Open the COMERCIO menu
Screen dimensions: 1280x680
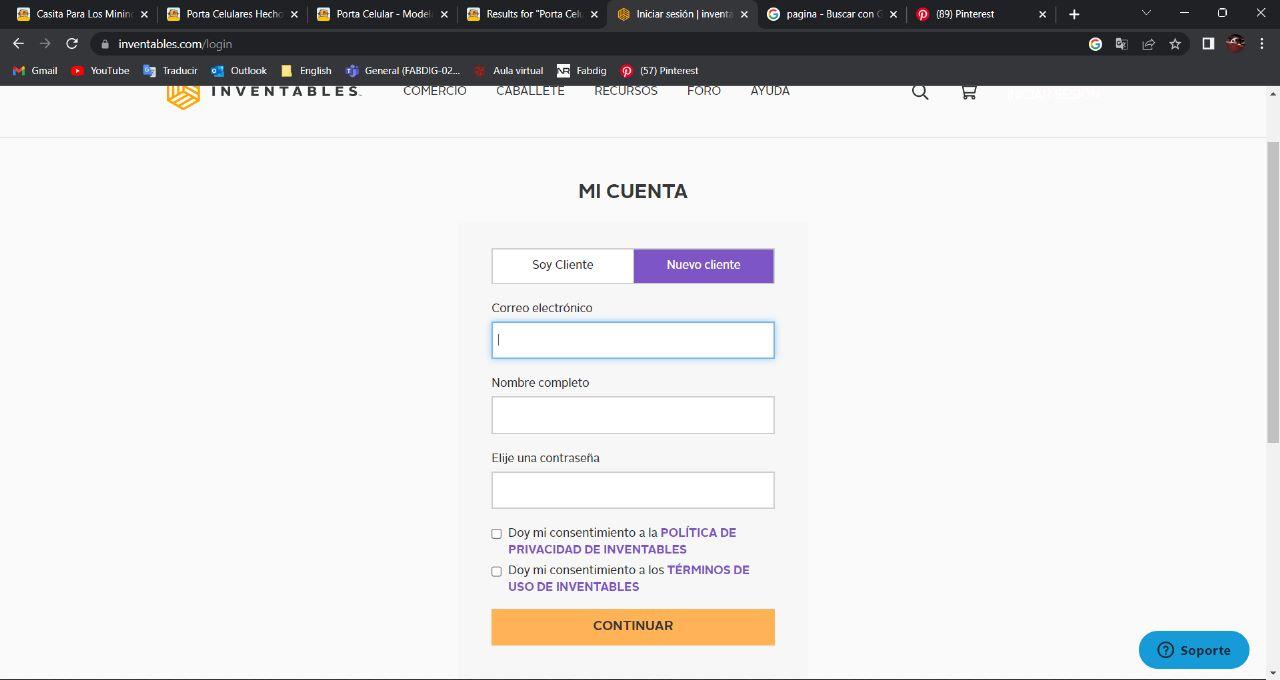tap(435, 91)
